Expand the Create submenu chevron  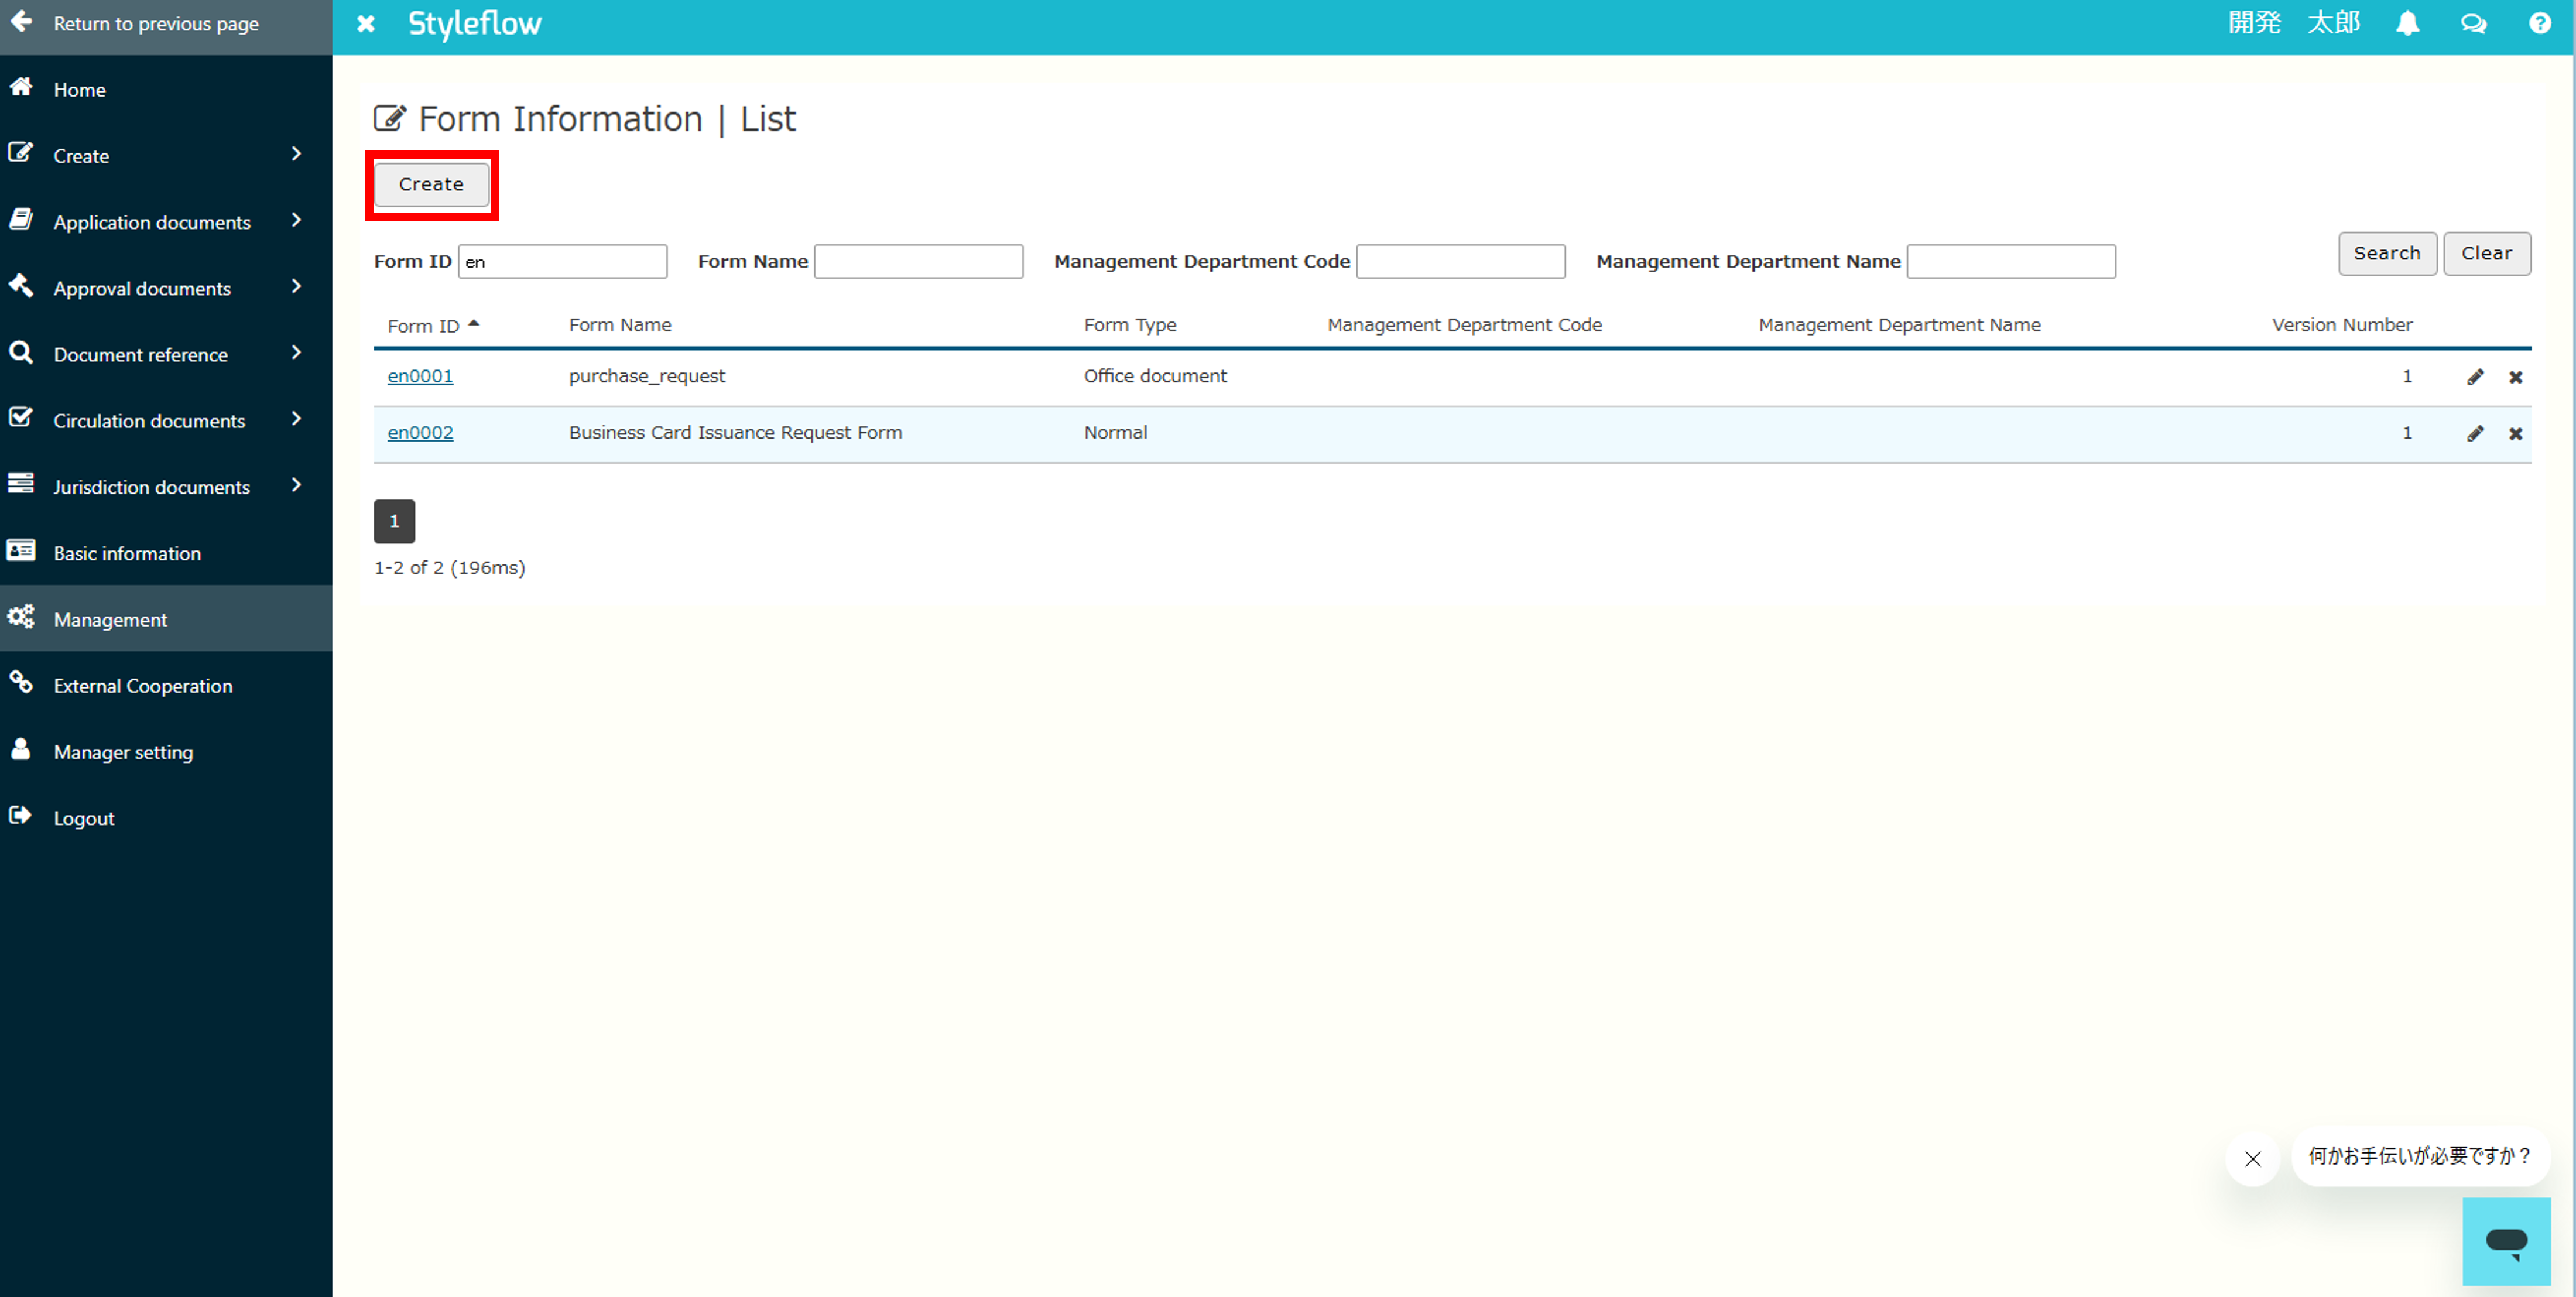click(296, 154)
